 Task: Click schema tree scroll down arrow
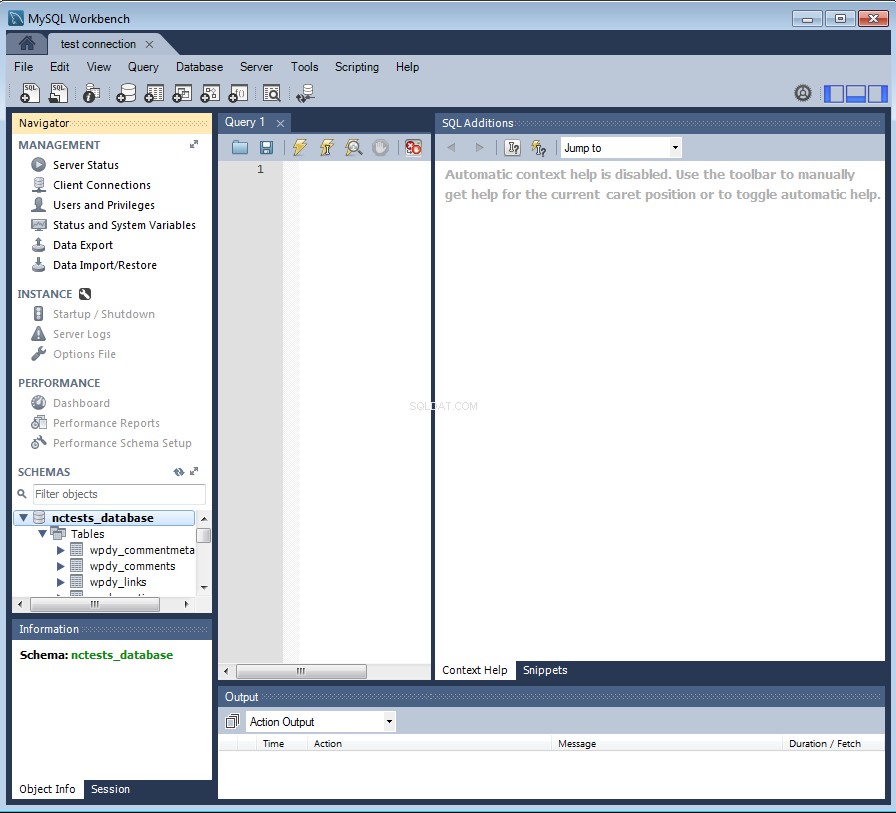204,587
